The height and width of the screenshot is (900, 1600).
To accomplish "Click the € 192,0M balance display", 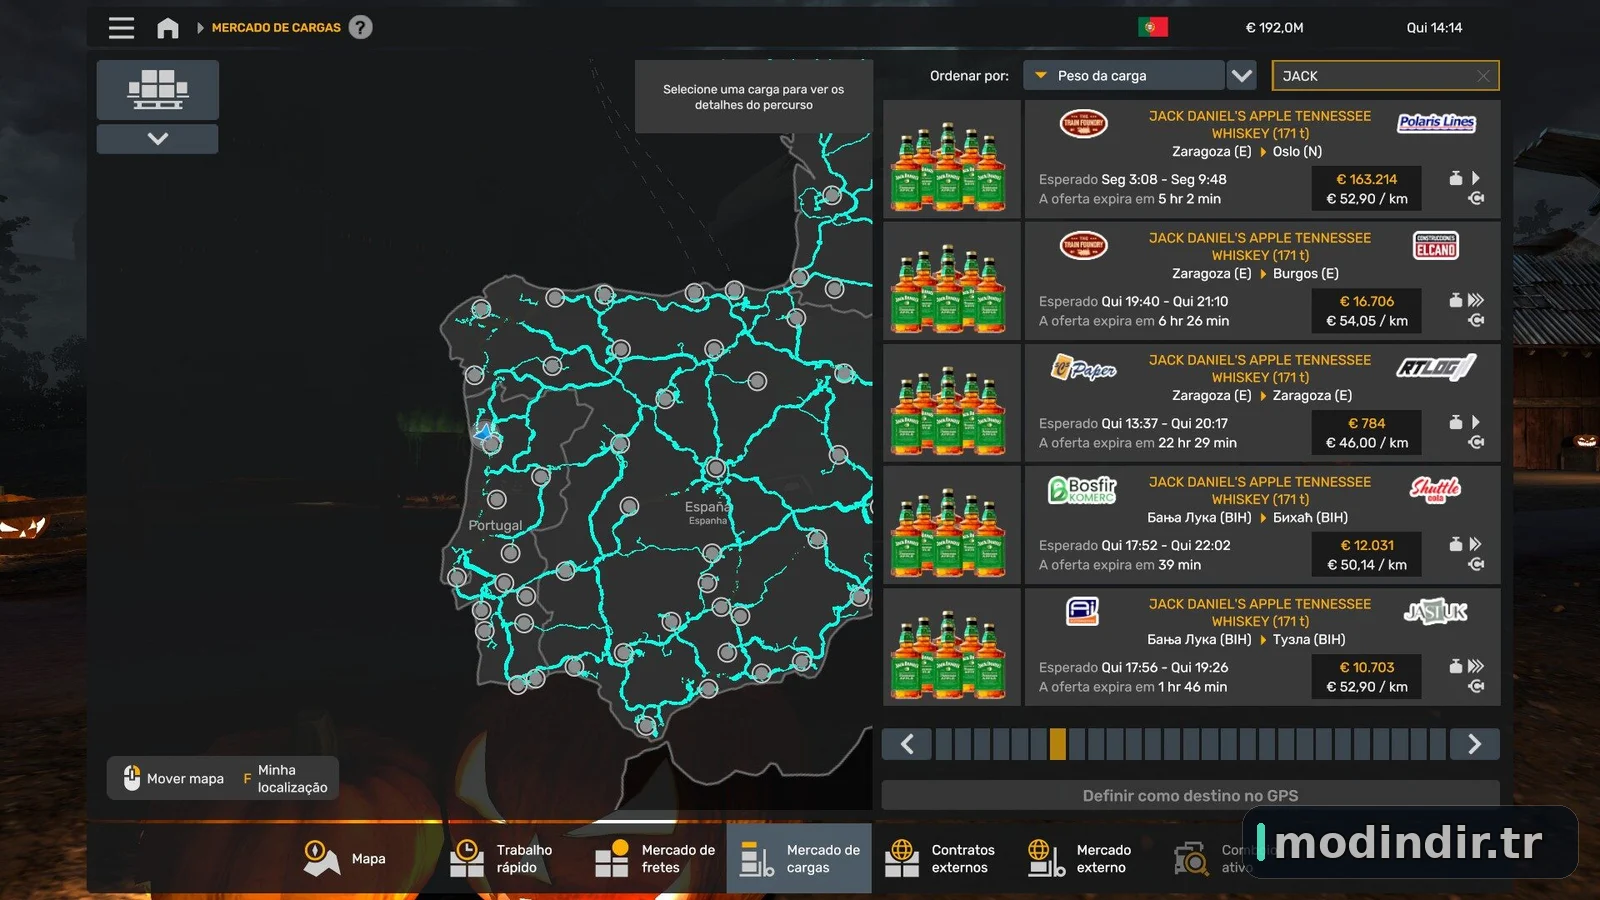I will pos(1274,28).
